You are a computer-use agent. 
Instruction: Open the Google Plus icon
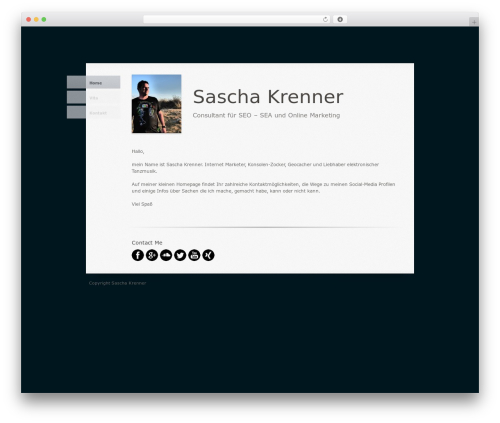(152, 255)
